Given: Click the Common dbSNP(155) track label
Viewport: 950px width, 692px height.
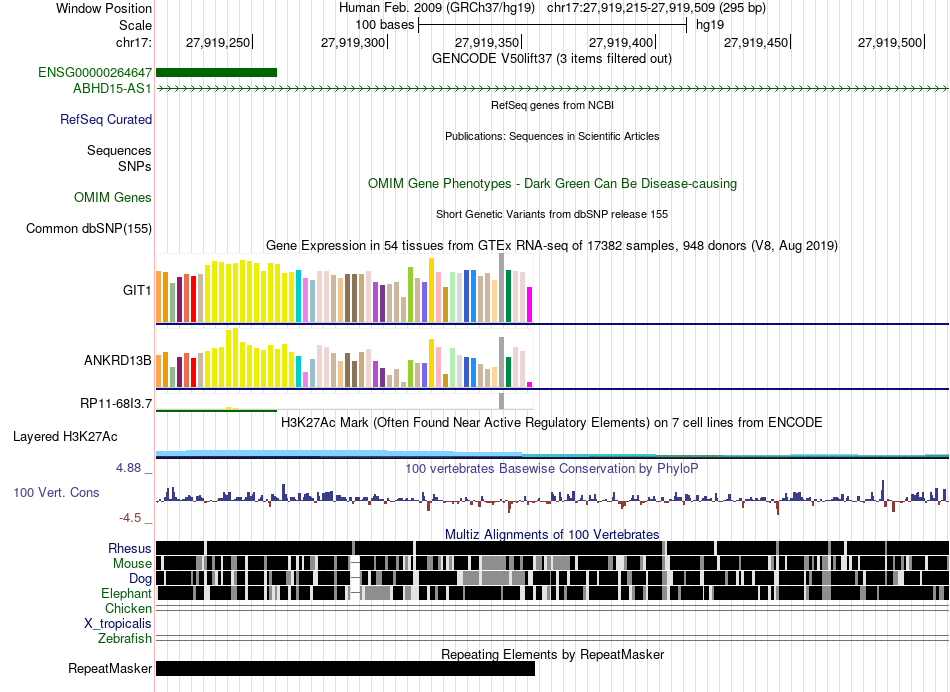Looking at the screenshot, I should (88, 228).
